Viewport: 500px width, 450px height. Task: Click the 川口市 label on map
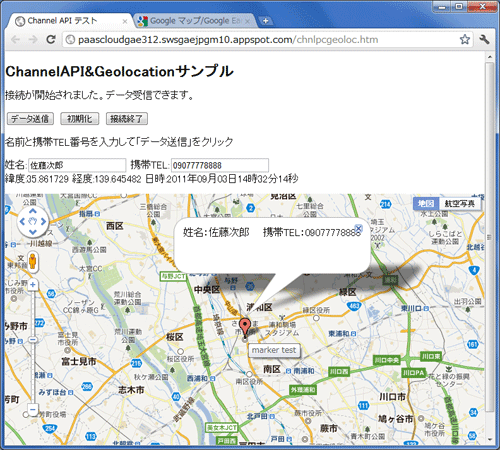(x=392, y=397)
